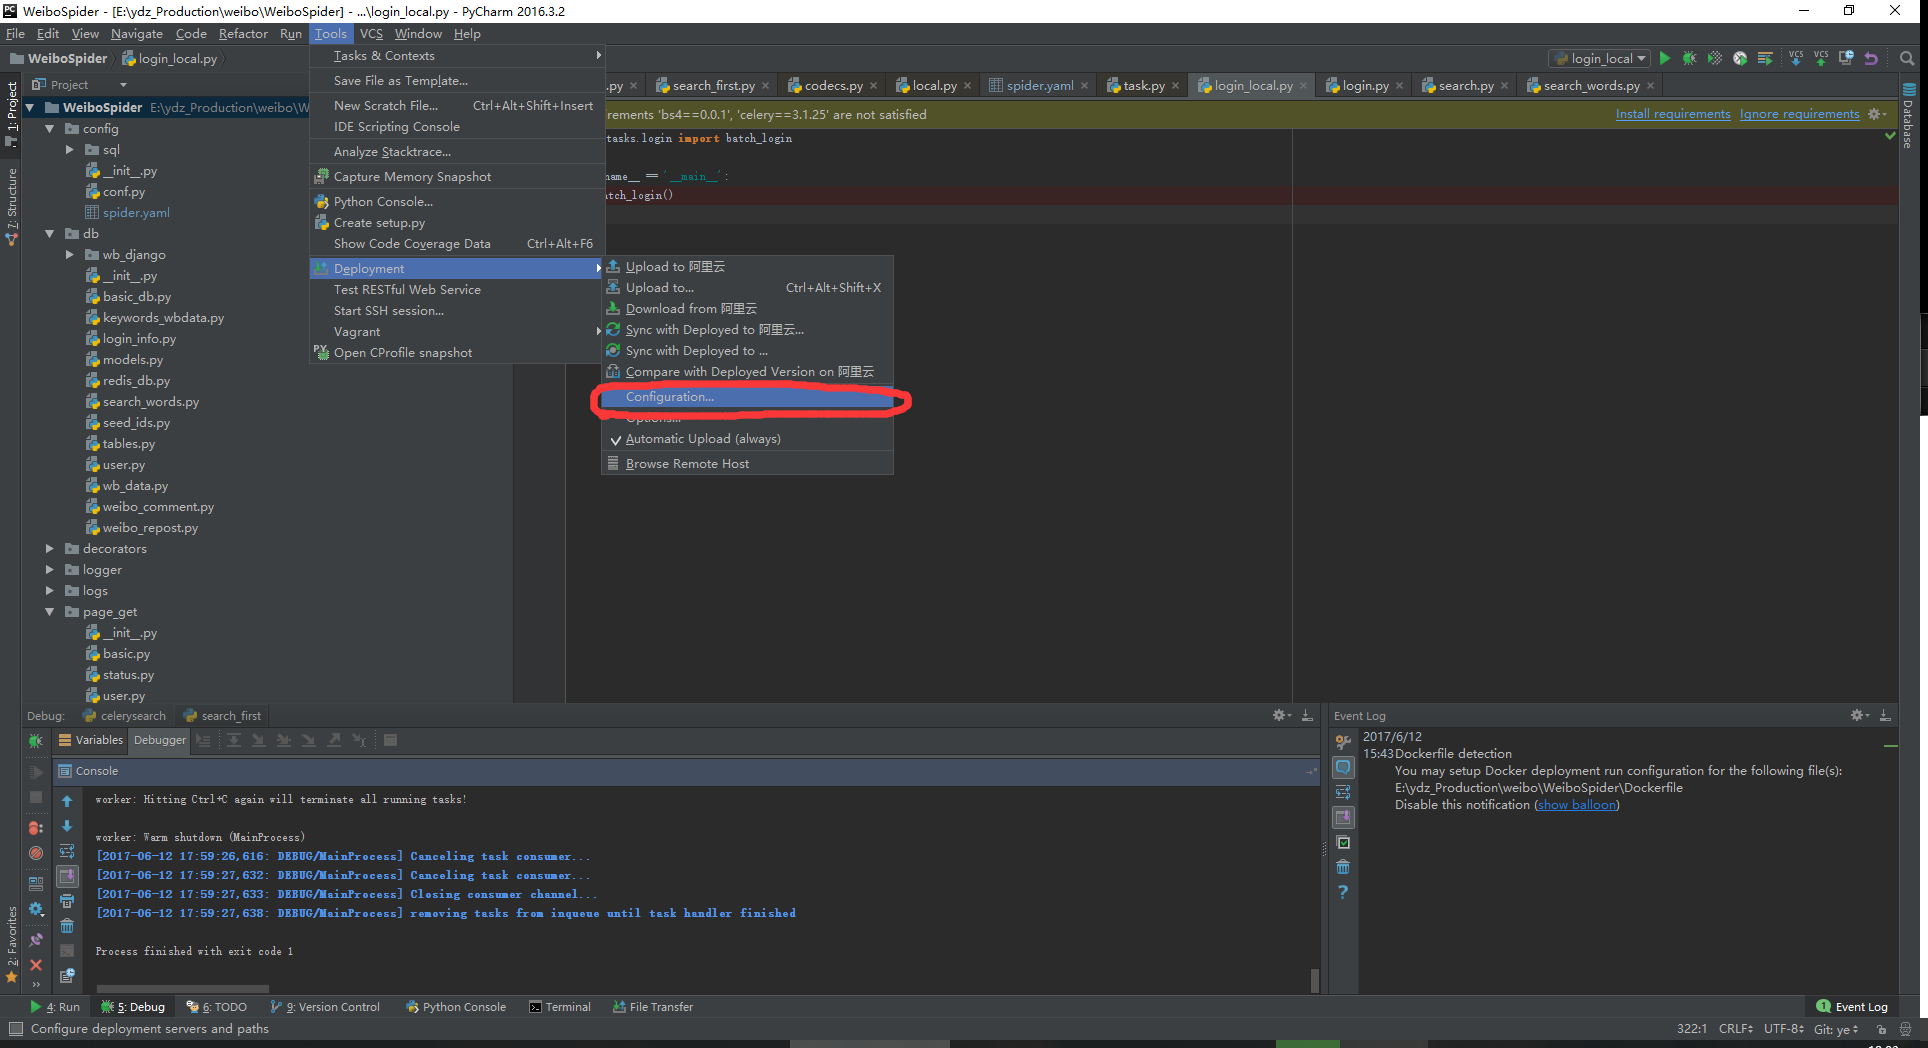The height and width of the screenshot is (1048, 1928).
Task: Select Start SSH session...
Action: [456, 311]
